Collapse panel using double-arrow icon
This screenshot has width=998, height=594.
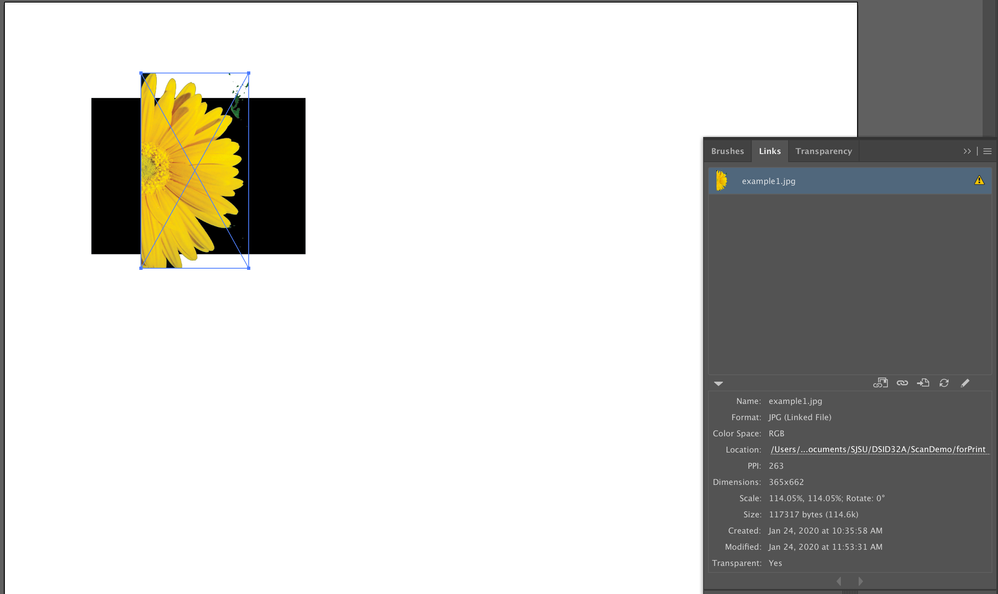(967, 151)
